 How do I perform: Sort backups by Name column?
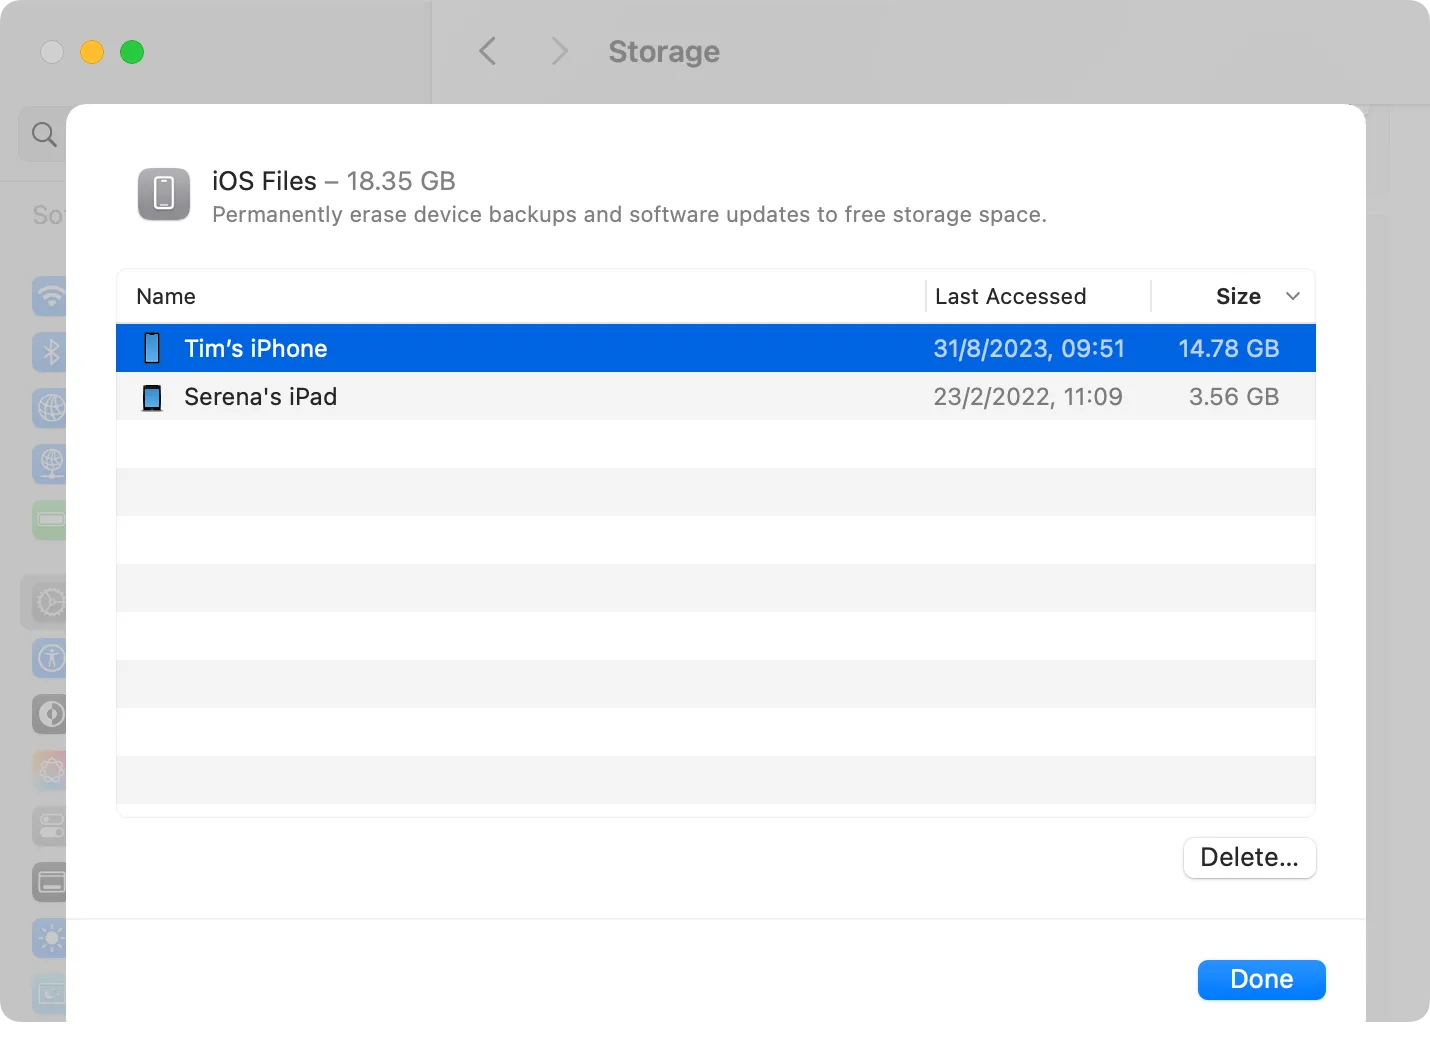(x=165, y=296)
